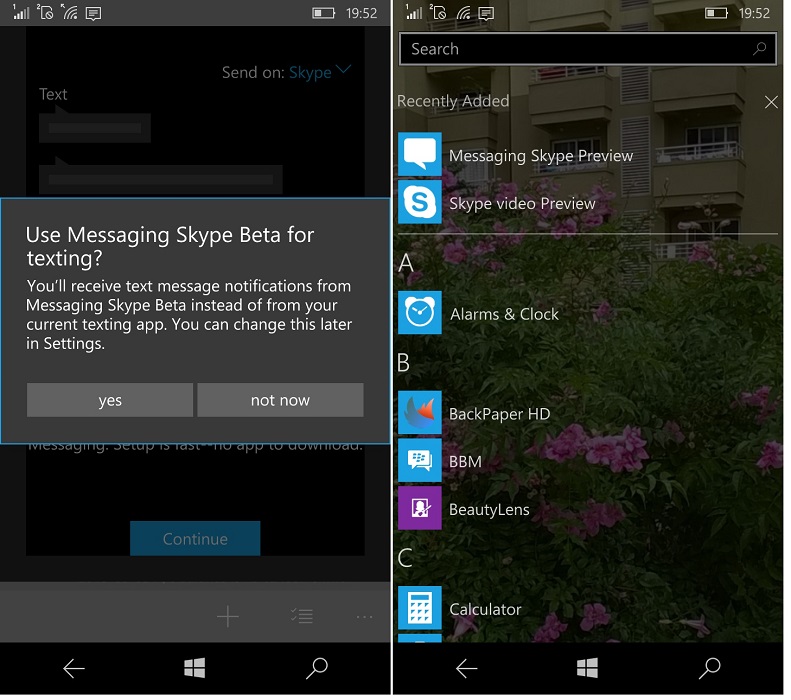The height and width of the screenshot is (700, 791).
Task: Tap the signal strength icon on left status bar
Action: coord(21,13)
